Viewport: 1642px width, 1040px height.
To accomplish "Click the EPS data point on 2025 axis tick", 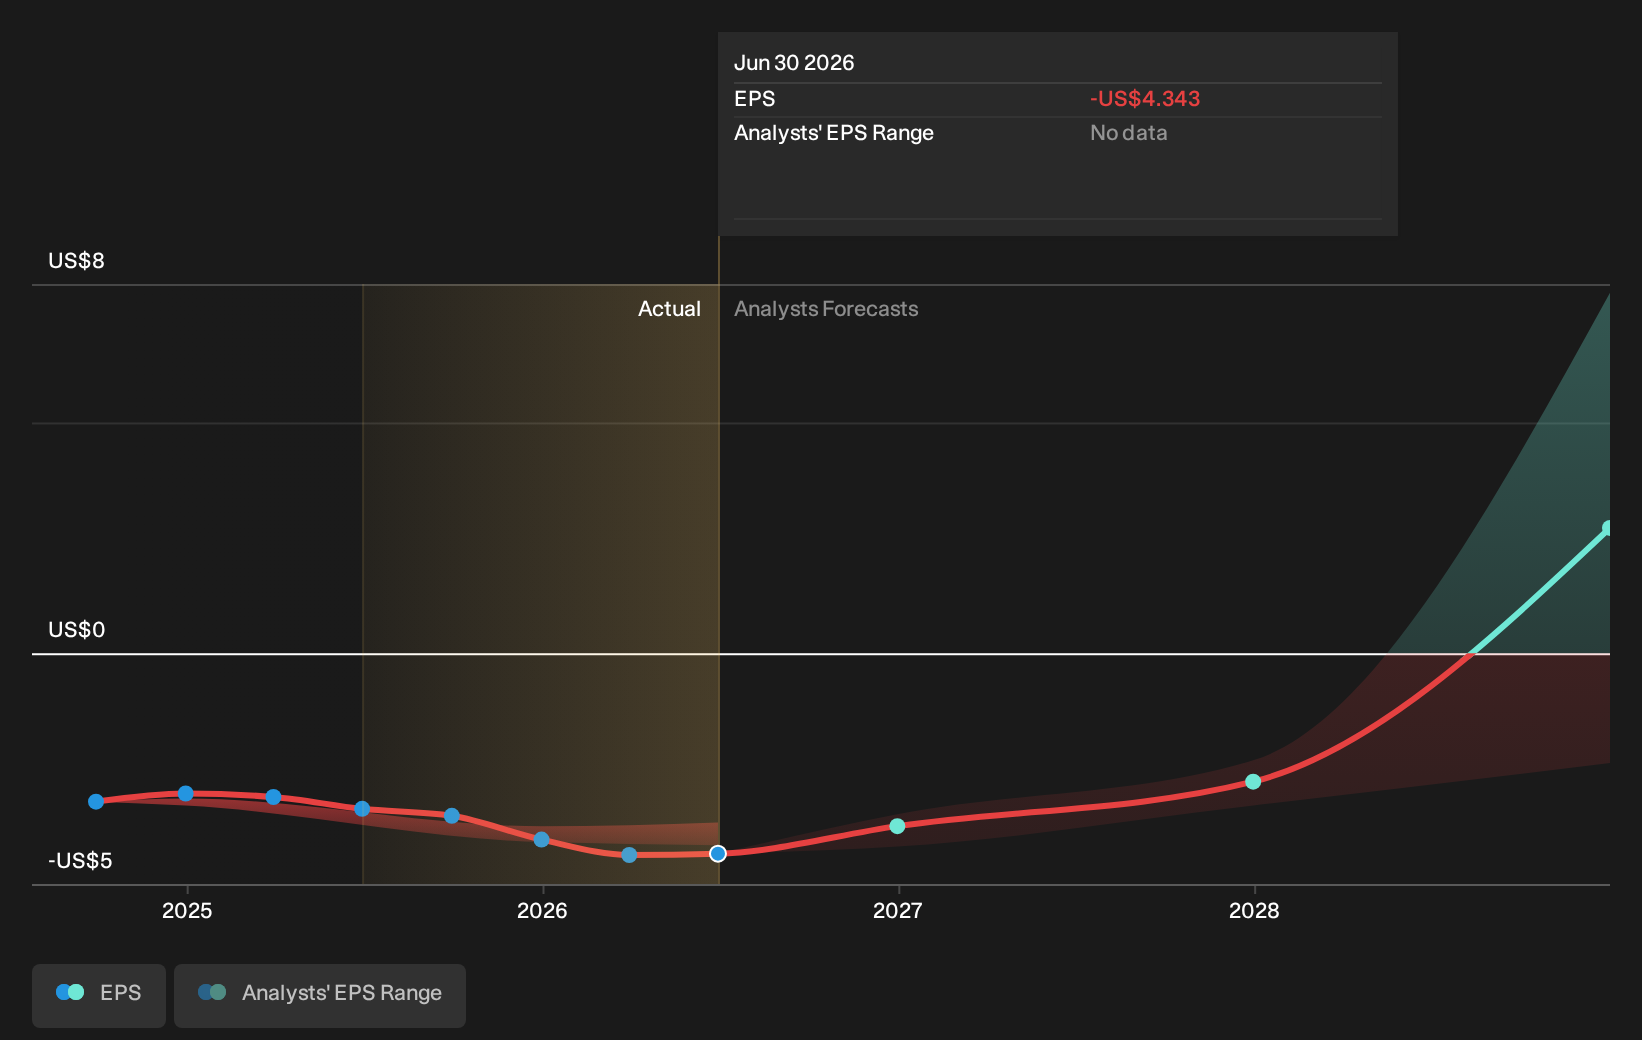I will coord(186,793).
